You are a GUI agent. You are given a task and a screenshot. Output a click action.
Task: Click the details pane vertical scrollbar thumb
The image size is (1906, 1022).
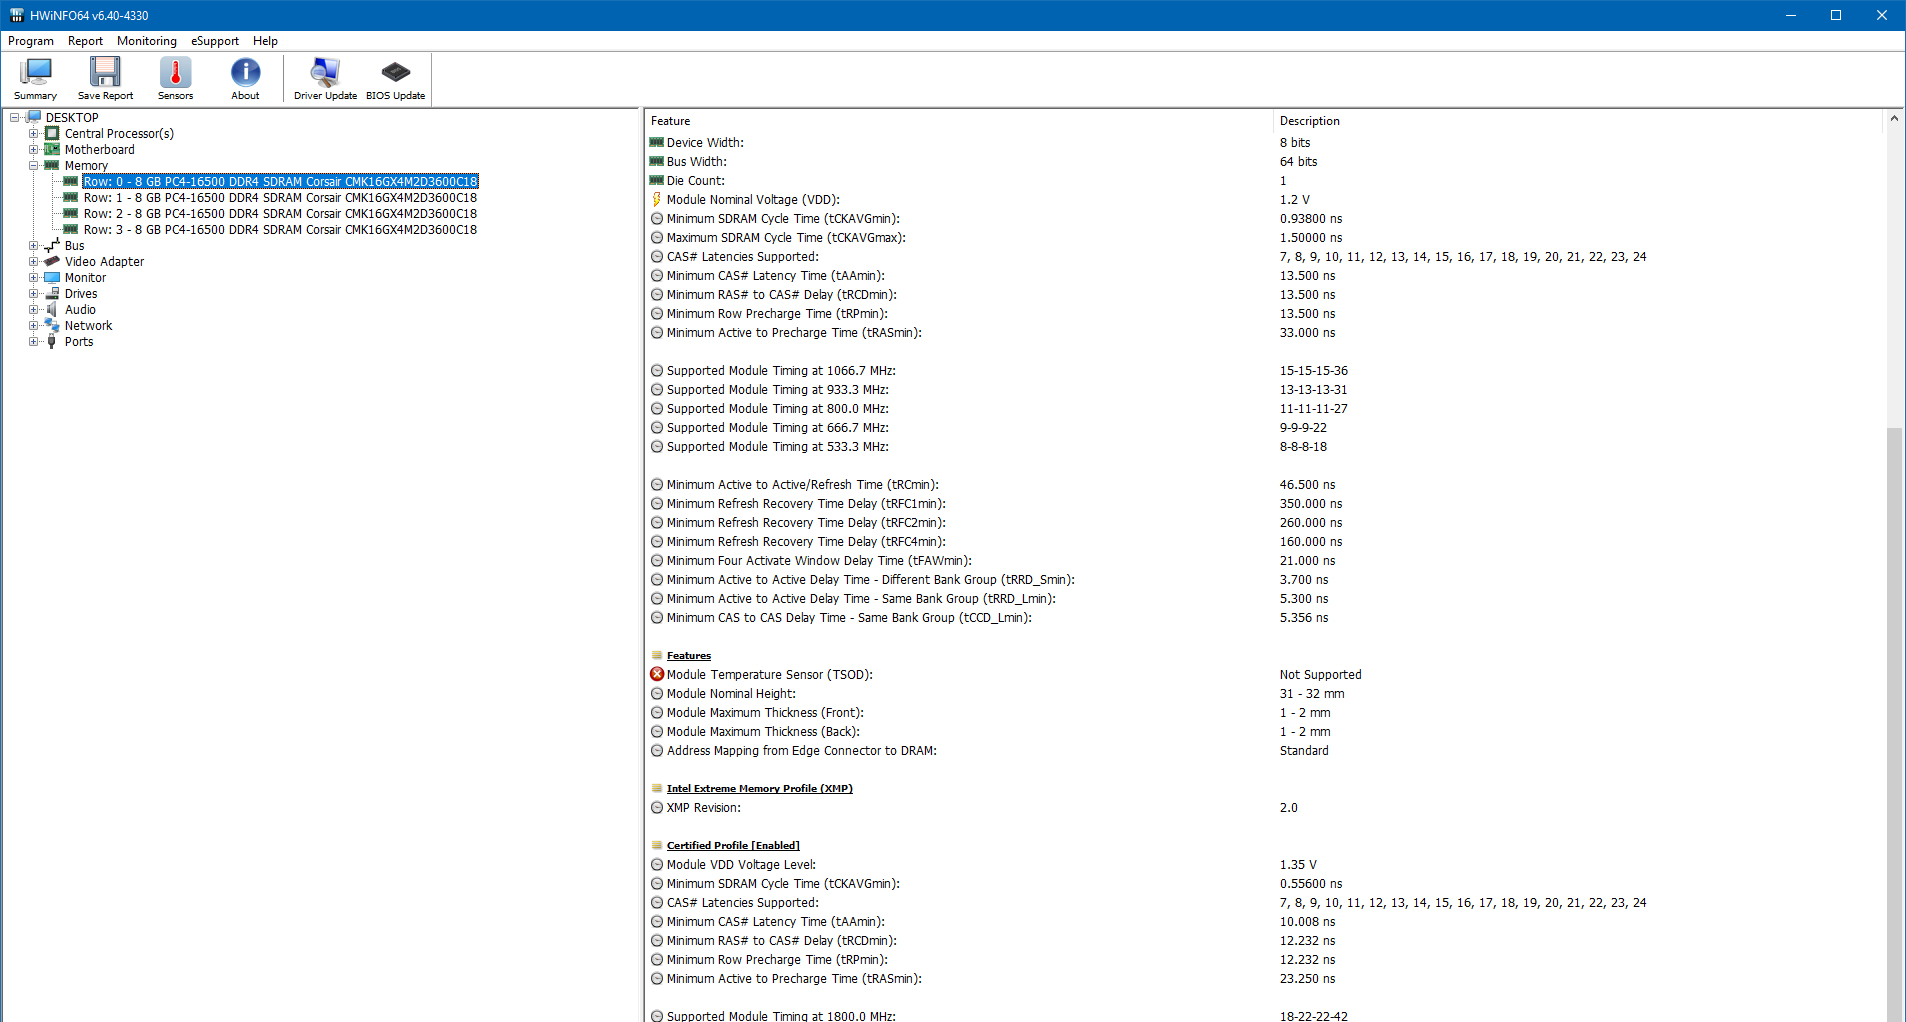tap(1894, 725)
